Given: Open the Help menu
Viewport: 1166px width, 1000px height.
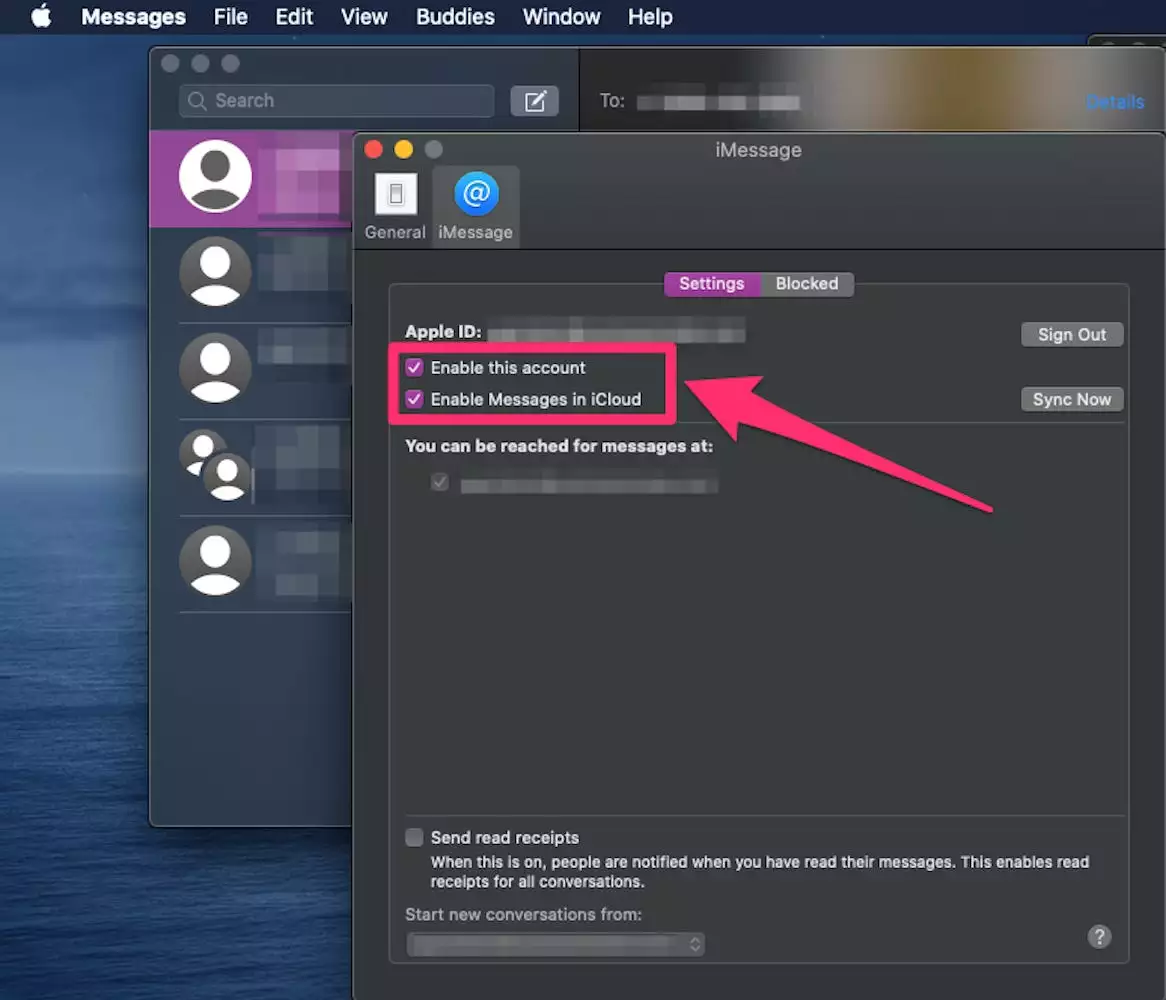Looking at the screenshot, I should point(650,16).
